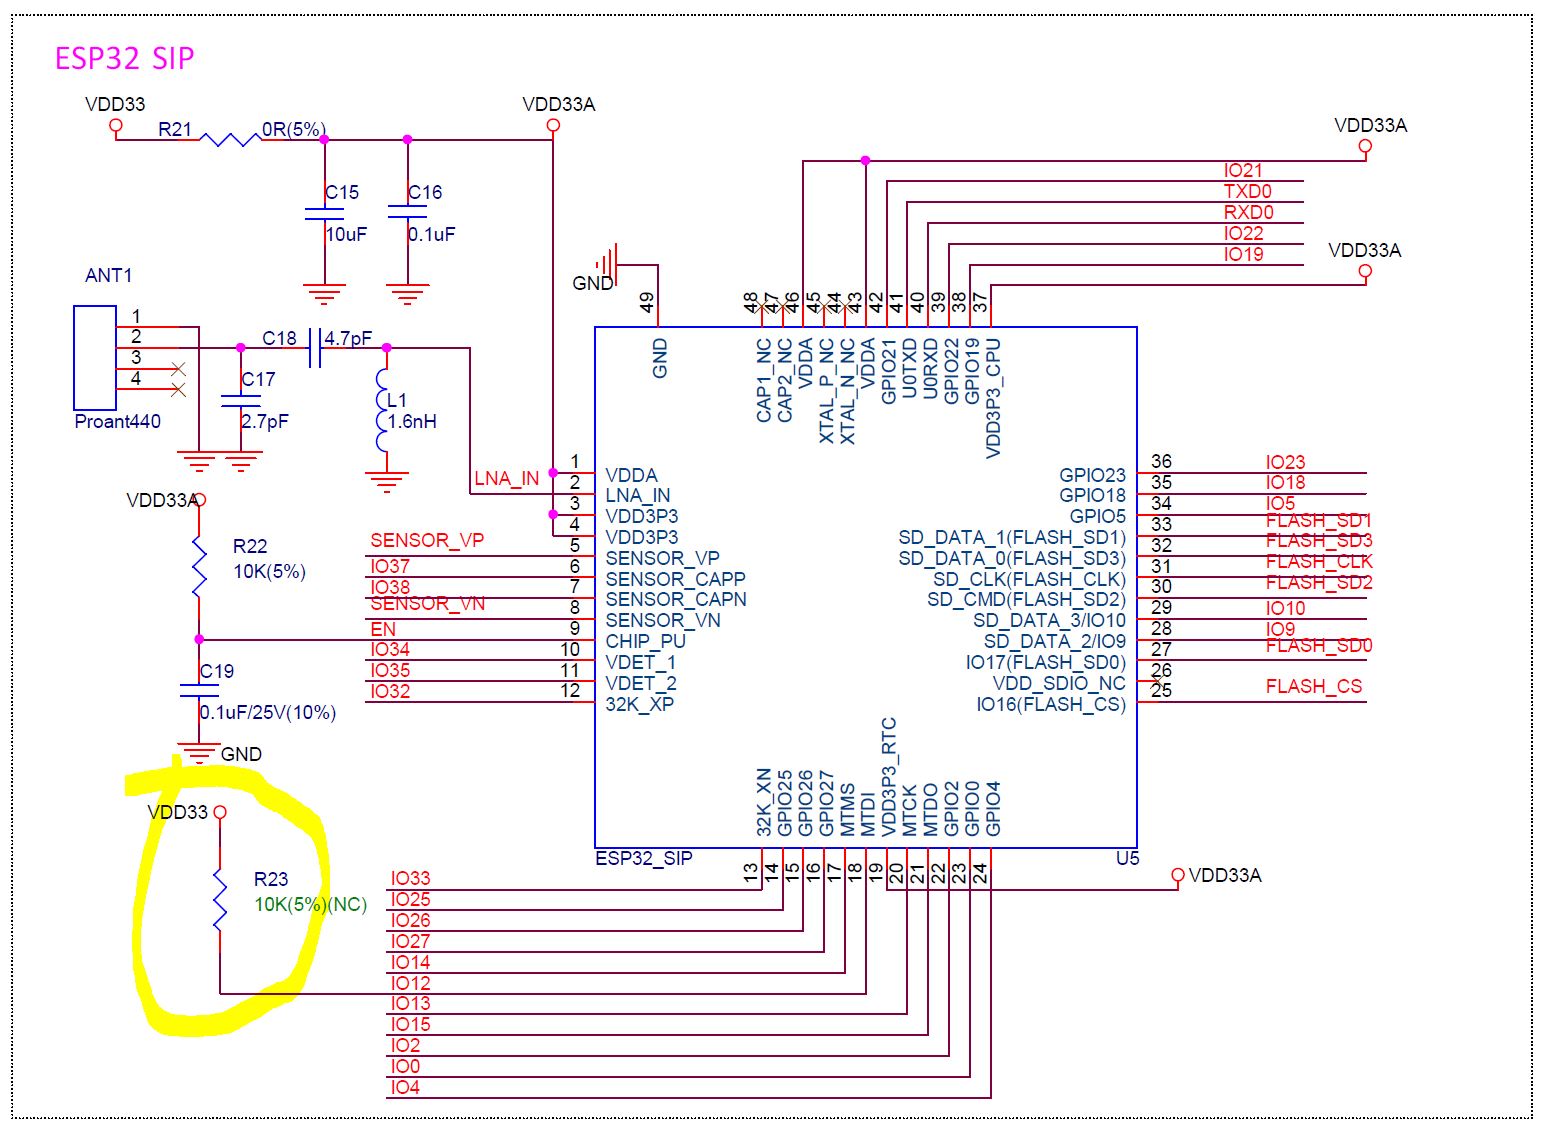Click the CHIP_PU pin name
The width and height of the screenshot is (1547, 1129).
(646, 641)
